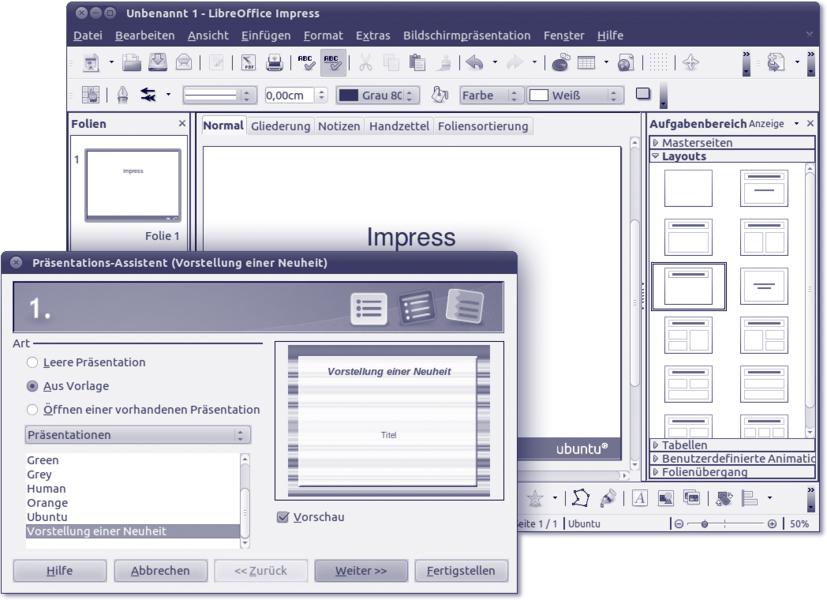Click the Undo arrow icon
This screenshot has height=600, width=827.
coord(474,63)
